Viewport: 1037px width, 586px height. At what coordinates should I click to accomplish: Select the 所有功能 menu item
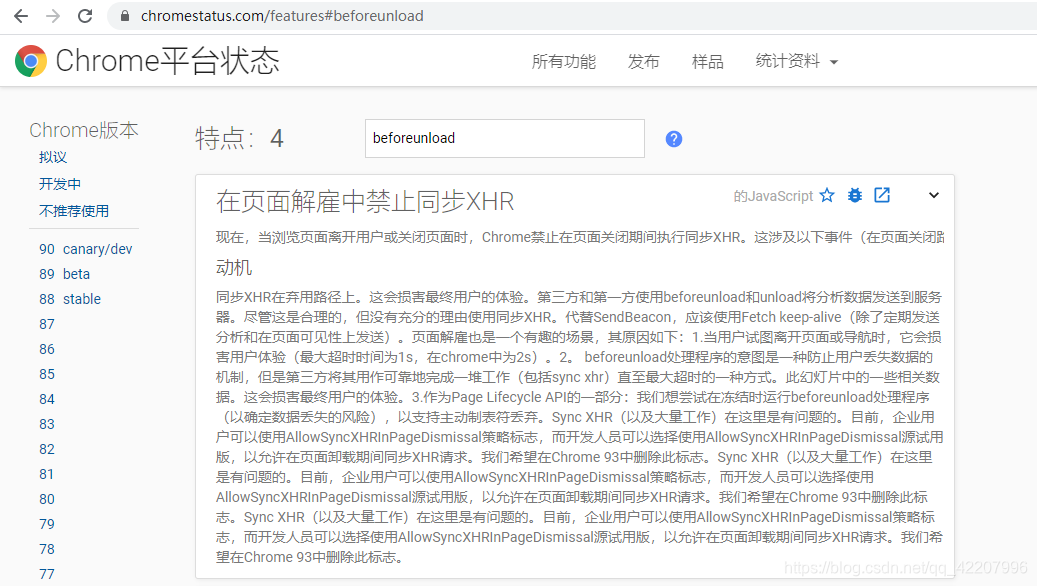563,61
